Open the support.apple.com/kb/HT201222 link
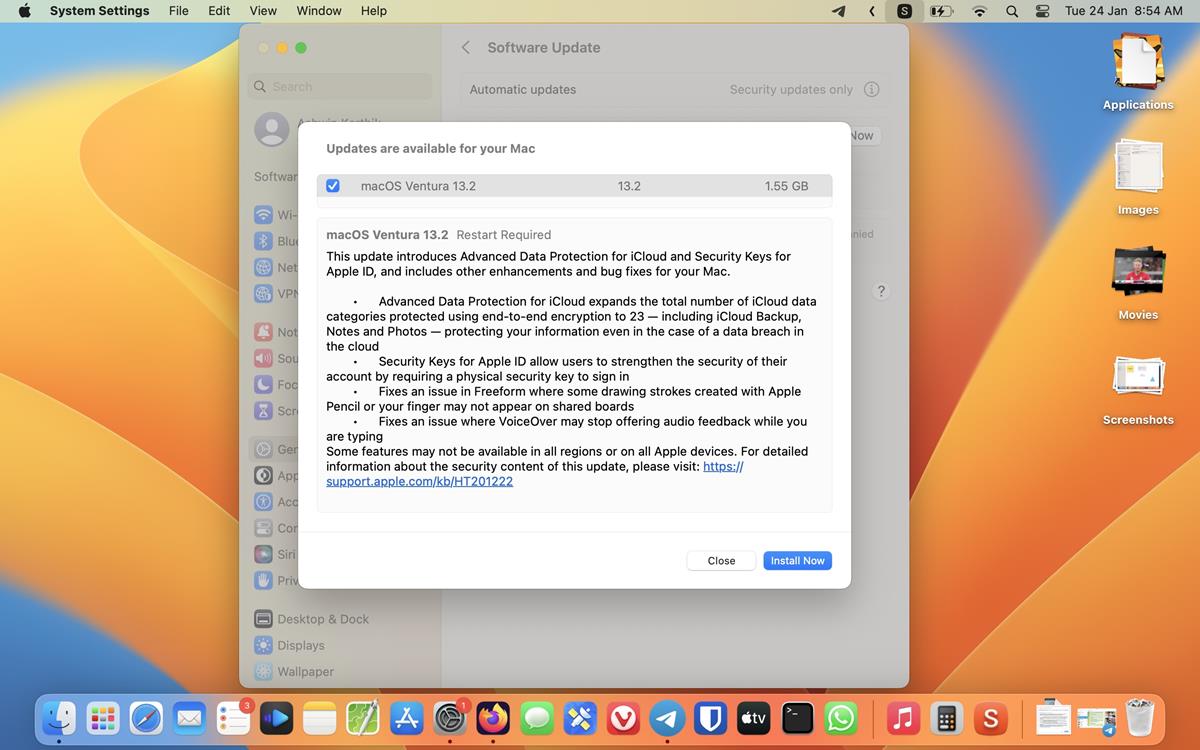Image resolution: width=1200 pixels, height=750 pixels. click(419, 481)
